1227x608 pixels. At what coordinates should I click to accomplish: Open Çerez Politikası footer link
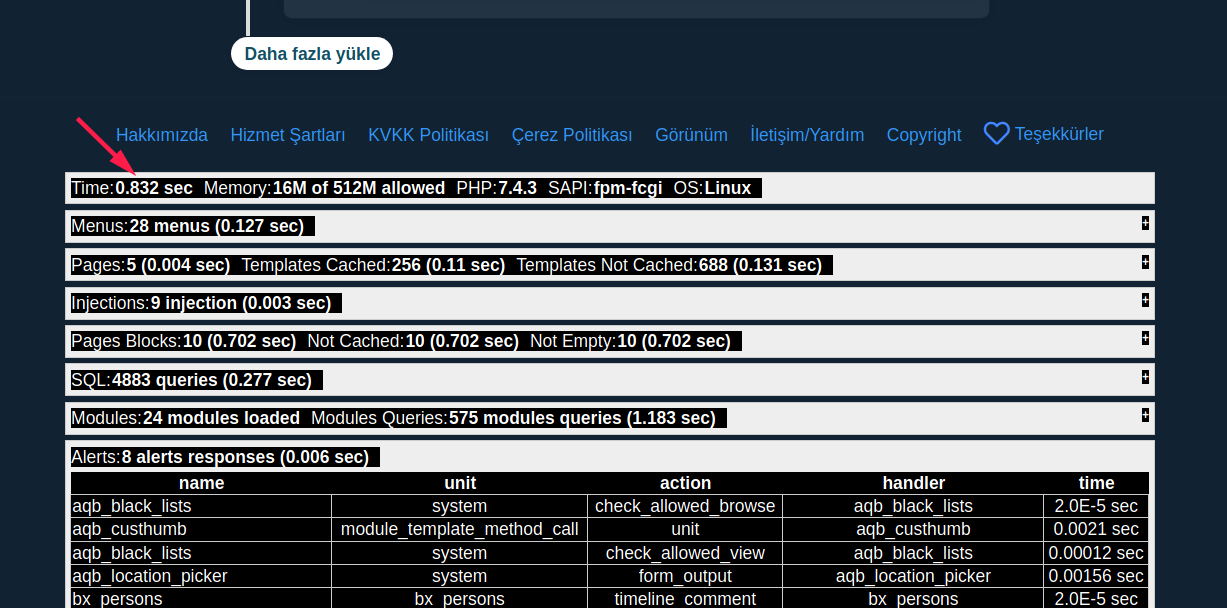(x=572, y=135)
